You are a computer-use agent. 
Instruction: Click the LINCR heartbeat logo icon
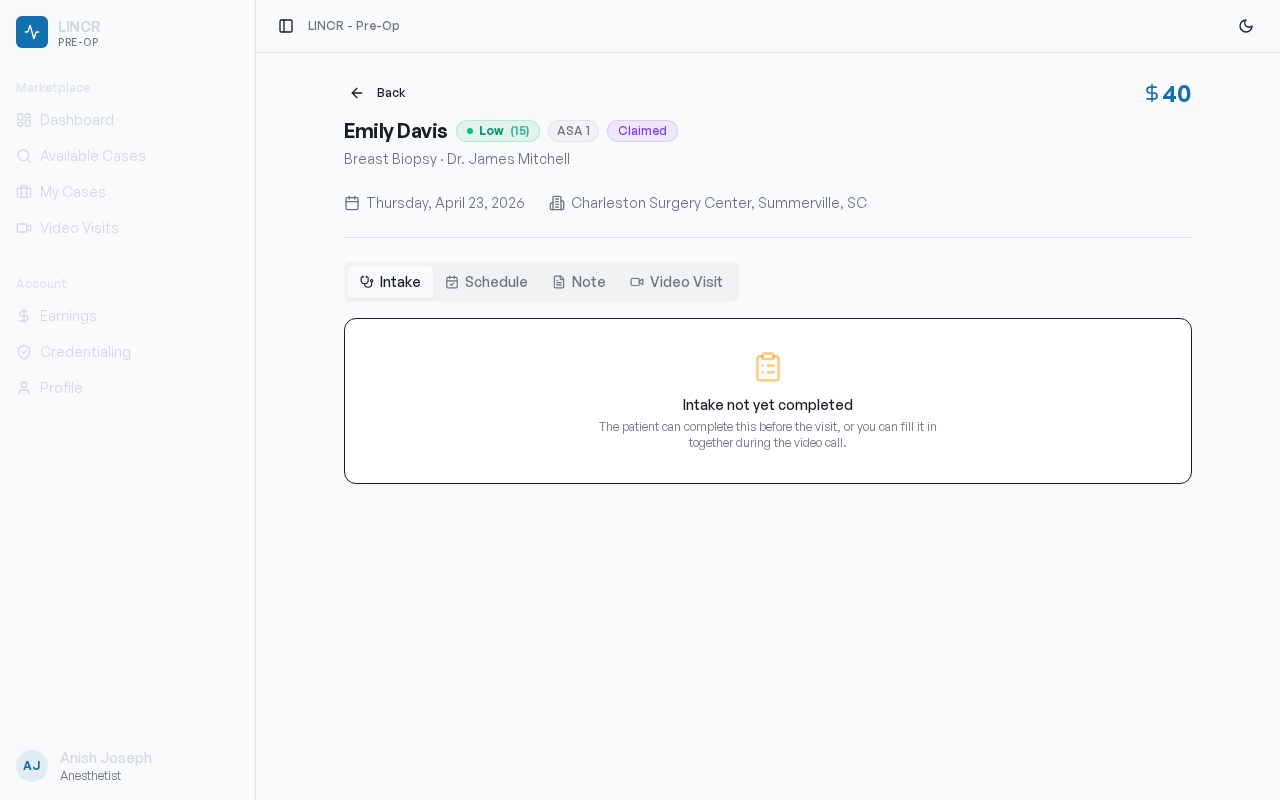(x=32, y=32)
